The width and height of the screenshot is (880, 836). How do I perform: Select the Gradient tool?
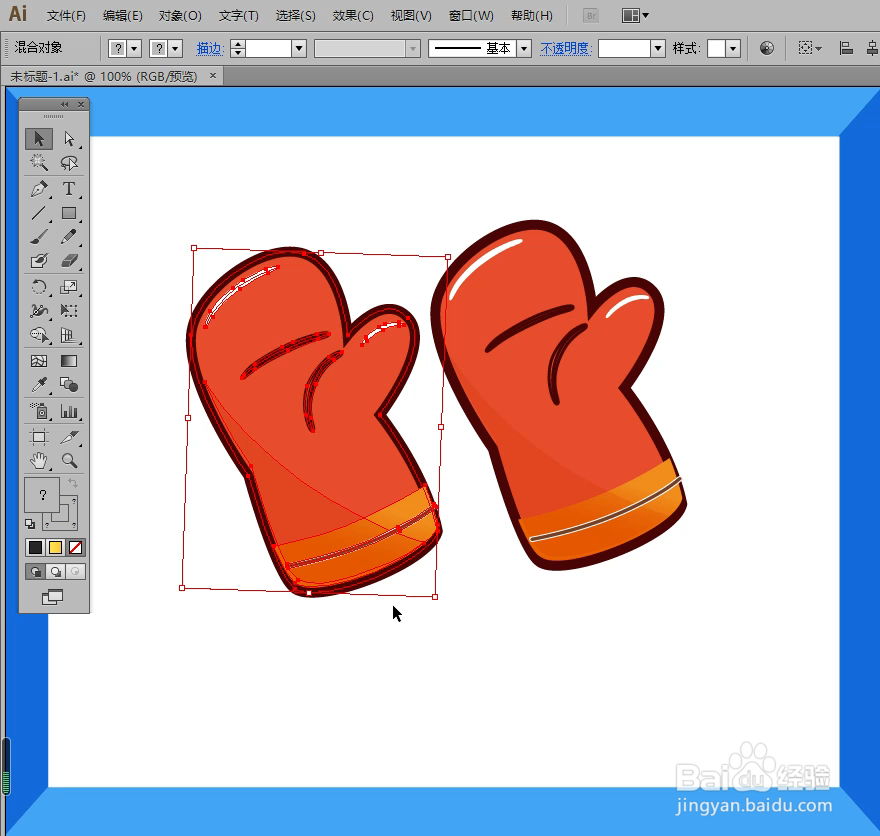tap(69, 361)
